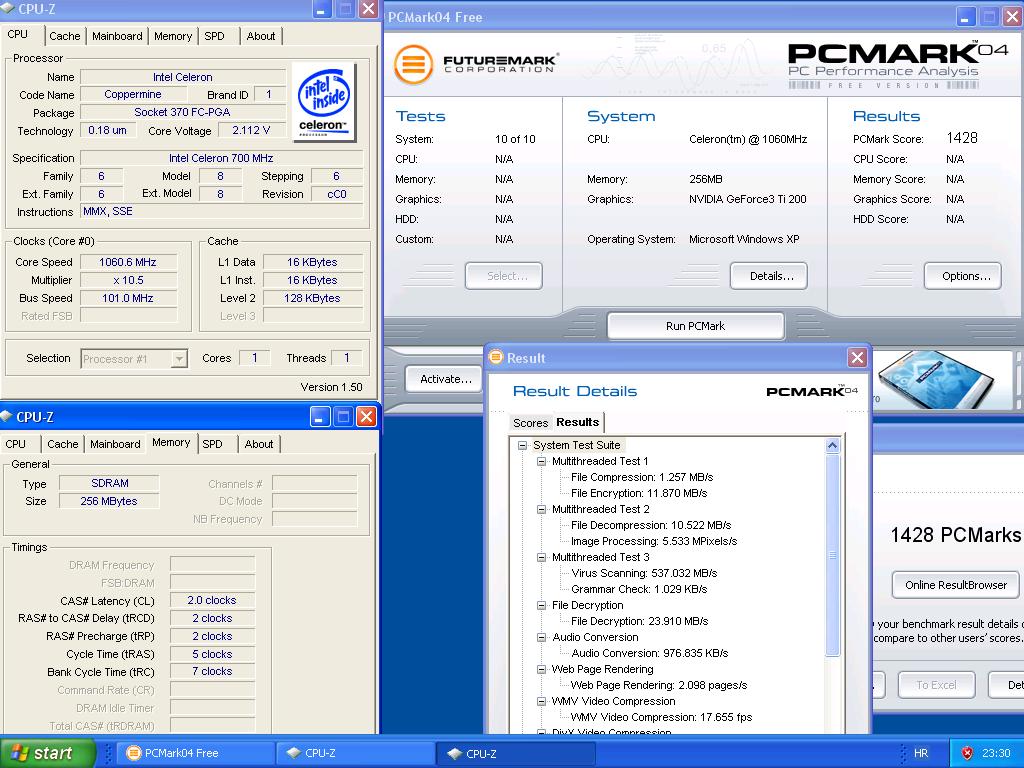Click the Futuremark orange logo icon
Image resolution: width=1024 pixels, height=768 pixels.
[x=413, y=64]
